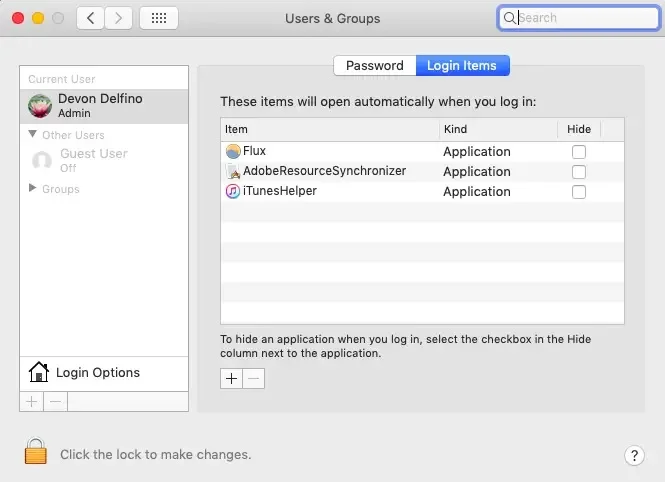Enable the Hide checkbox for Flux

[x=578, y=152]
